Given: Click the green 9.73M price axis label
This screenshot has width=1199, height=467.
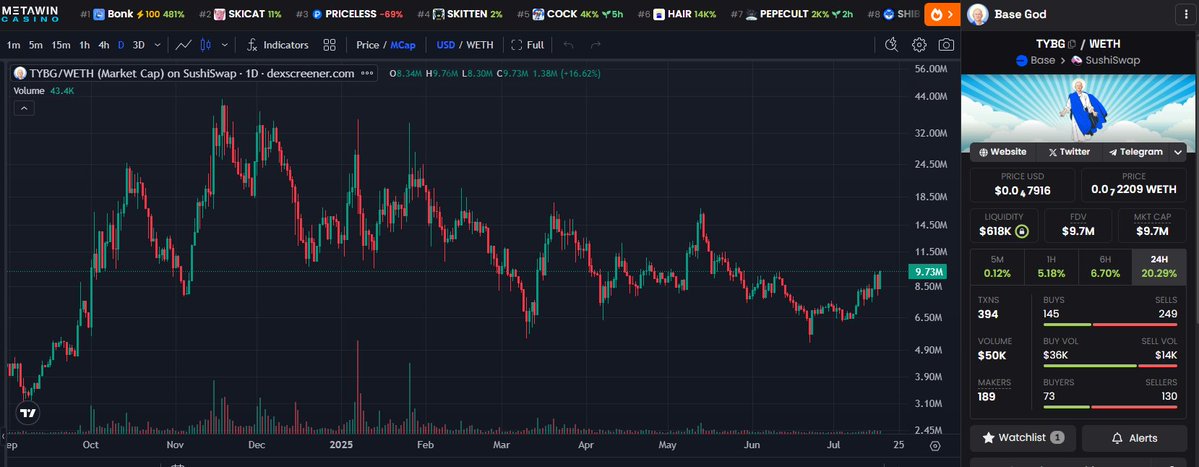Looking at the screenshot, I should tap(927, 271).
